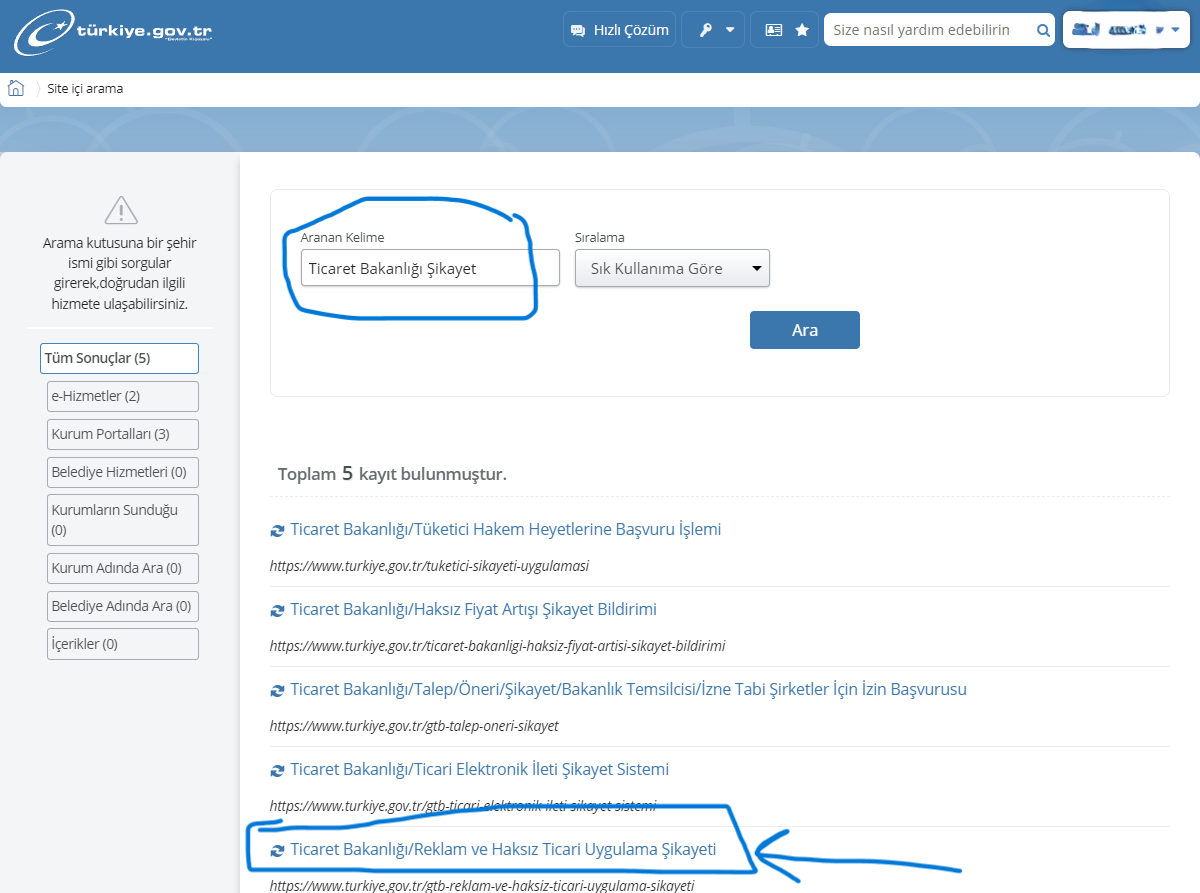Open the key login options icon

[x=705, y=30]
